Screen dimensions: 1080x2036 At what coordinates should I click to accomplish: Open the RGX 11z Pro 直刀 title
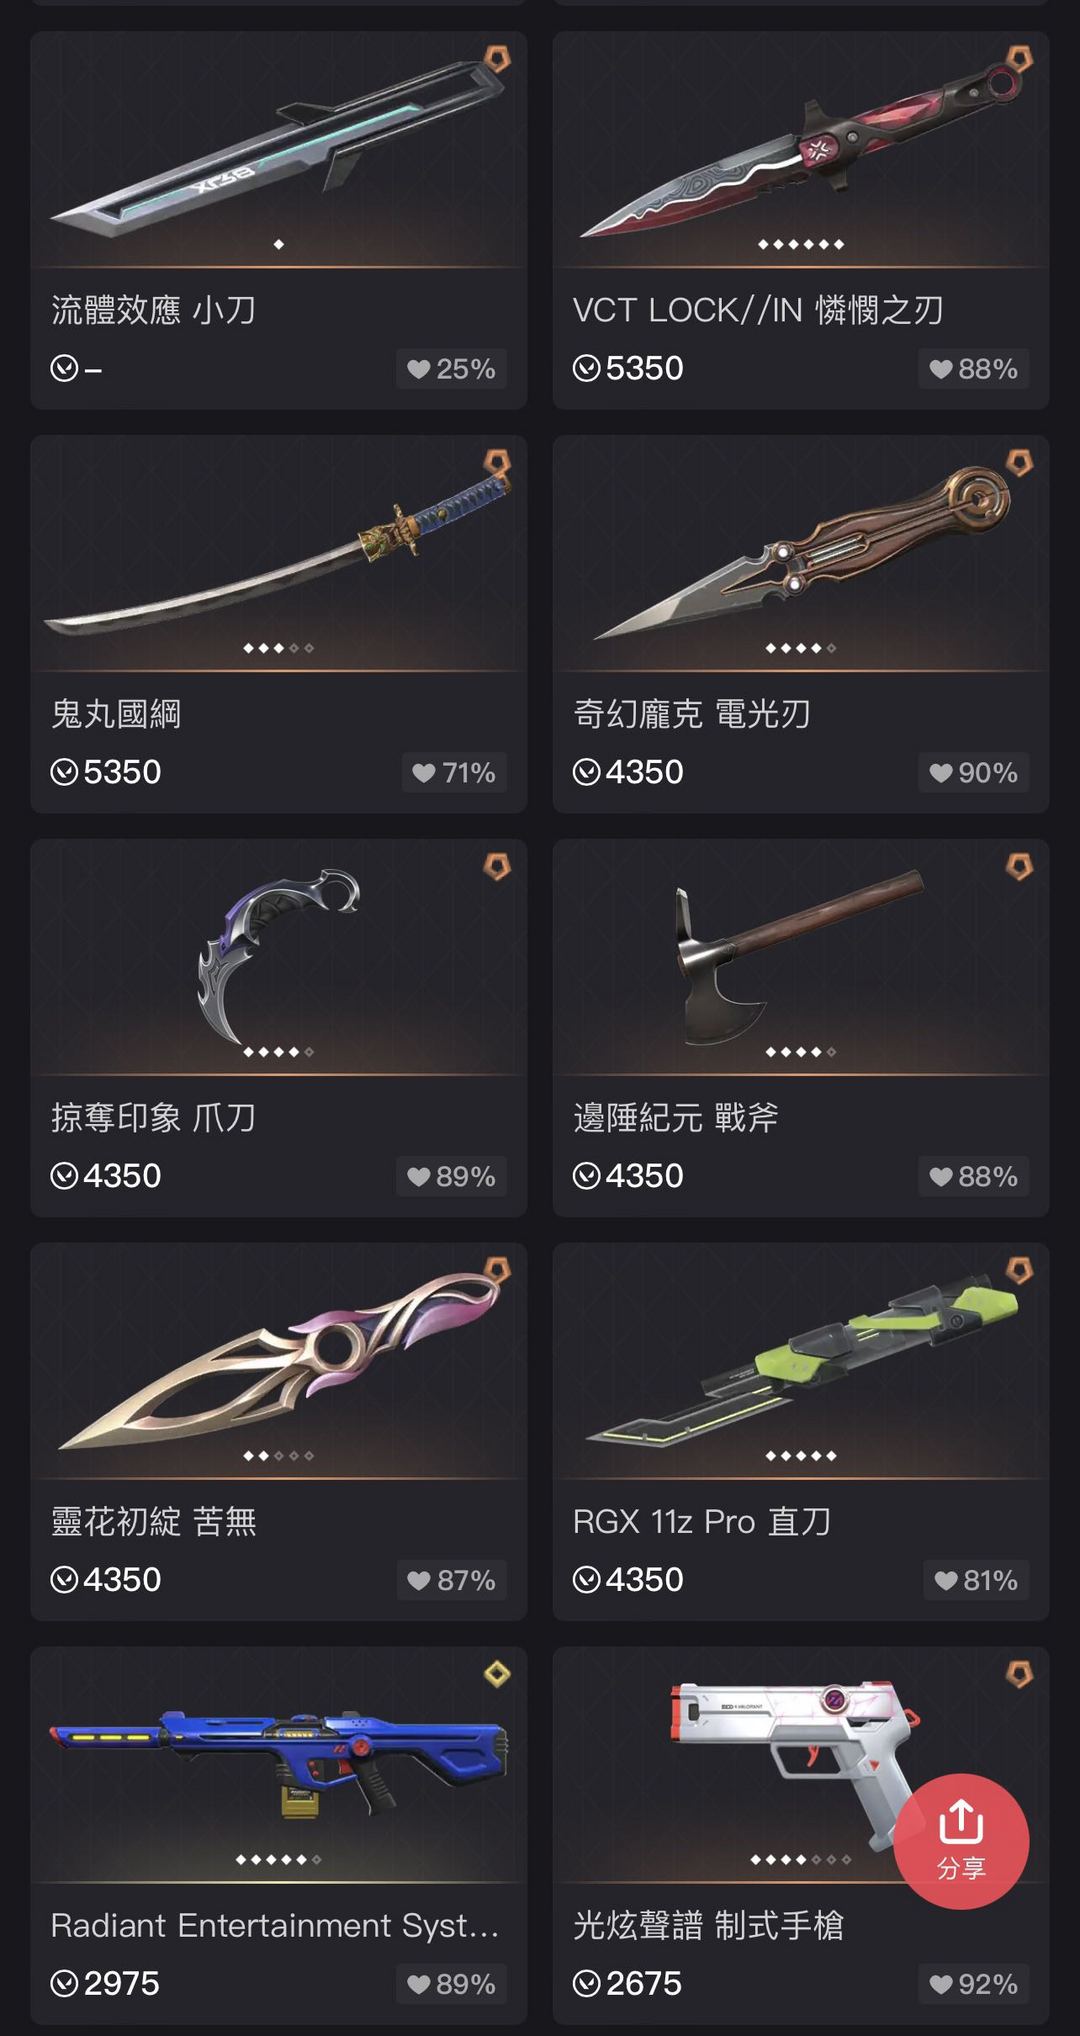[x=702, y=1521]
